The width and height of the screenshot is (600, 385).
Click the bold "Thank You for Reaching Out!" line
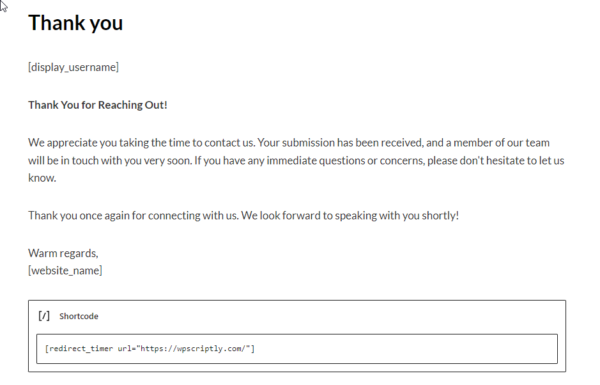click(98, 105)
